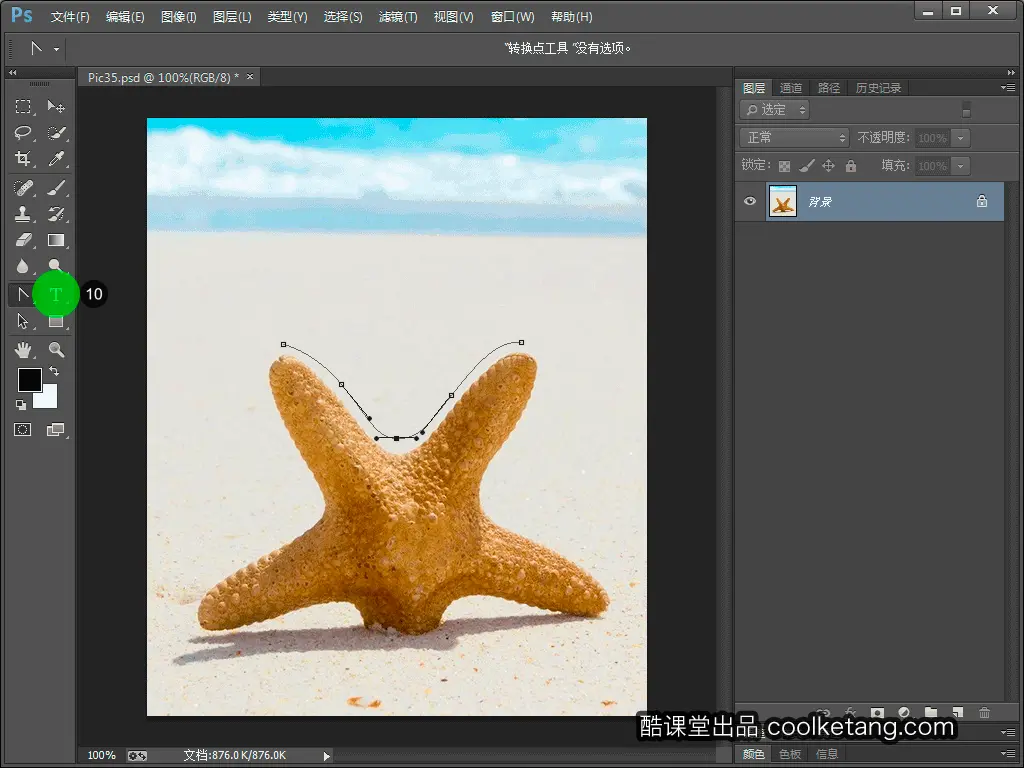Open the tool preset picker arrow
The image size is (1024, 768).
tap(57, 49)
